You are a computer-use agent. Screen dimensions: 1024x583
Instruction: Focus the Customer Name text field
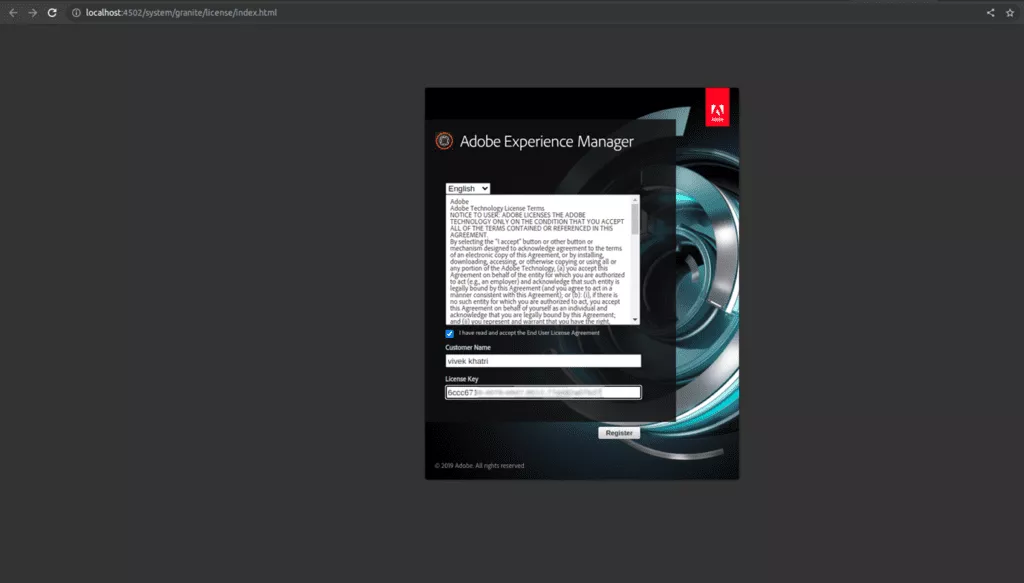tap(542, 361)
